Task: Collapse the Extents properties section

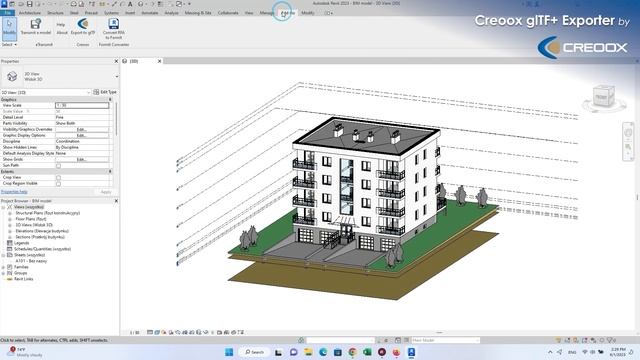Action: pos(110,172)
